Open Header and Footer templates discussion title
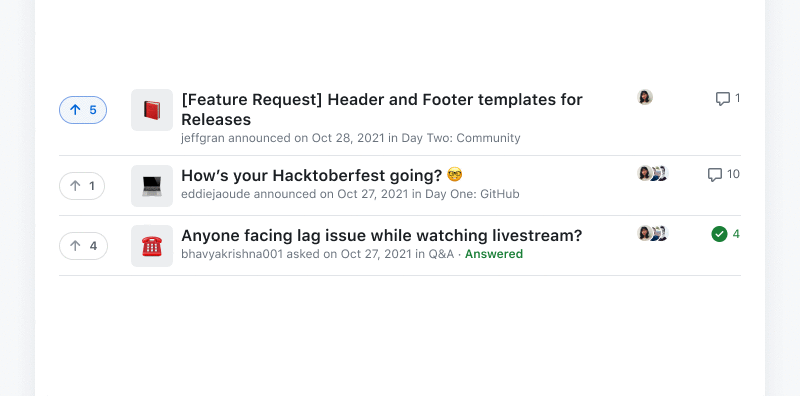The image size is (800, 396). pyautogui.click(x=382, y=109)
